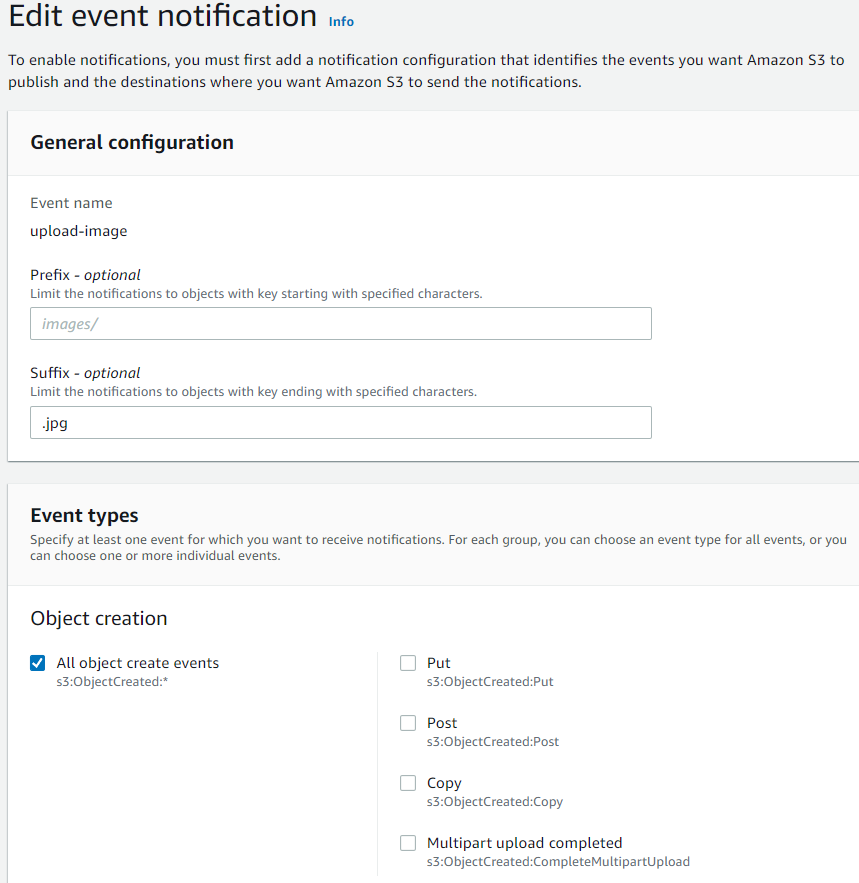Select the Copy event checkbox

tap(408, 783)
